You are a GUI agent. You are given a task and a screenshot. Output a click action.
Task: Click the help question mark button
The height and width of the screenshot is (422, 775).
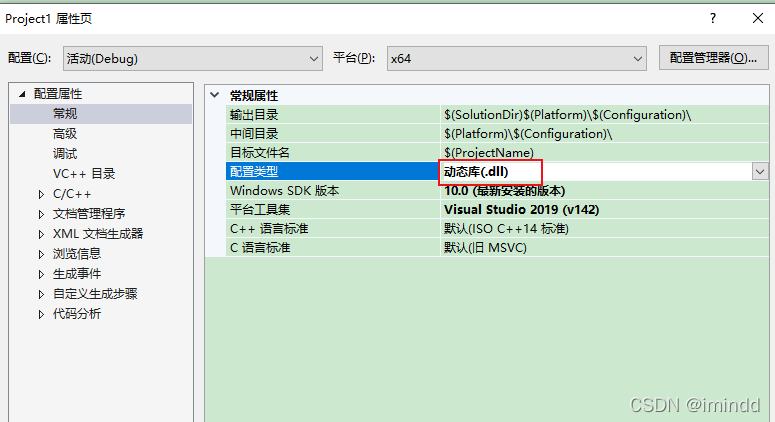(x=713, y=19)
